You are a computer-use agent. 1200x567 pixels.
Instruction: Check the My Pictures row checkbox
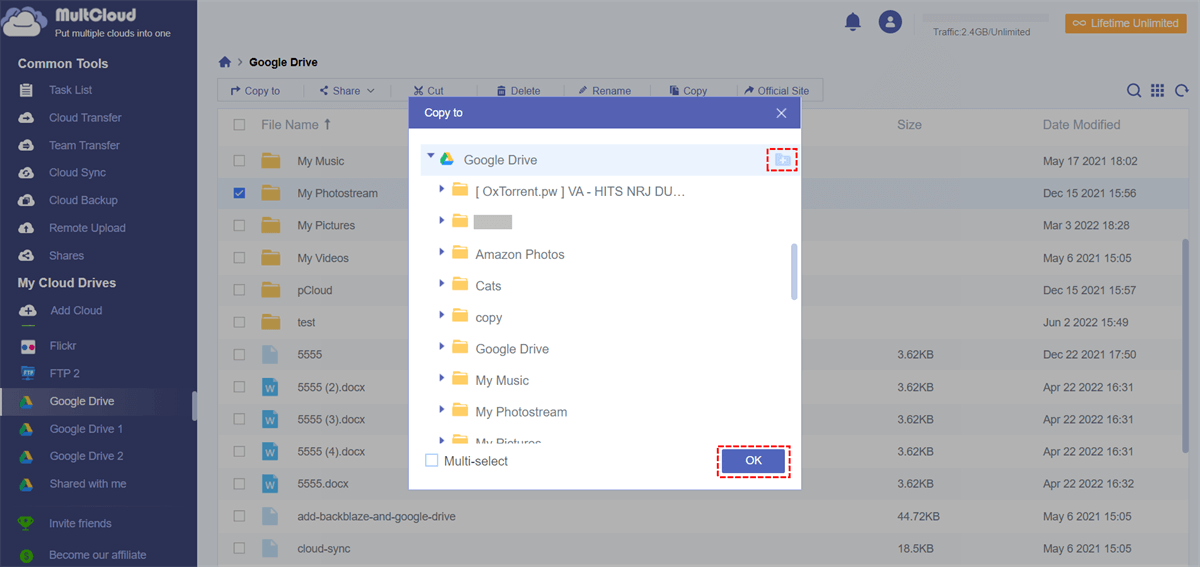239,225
